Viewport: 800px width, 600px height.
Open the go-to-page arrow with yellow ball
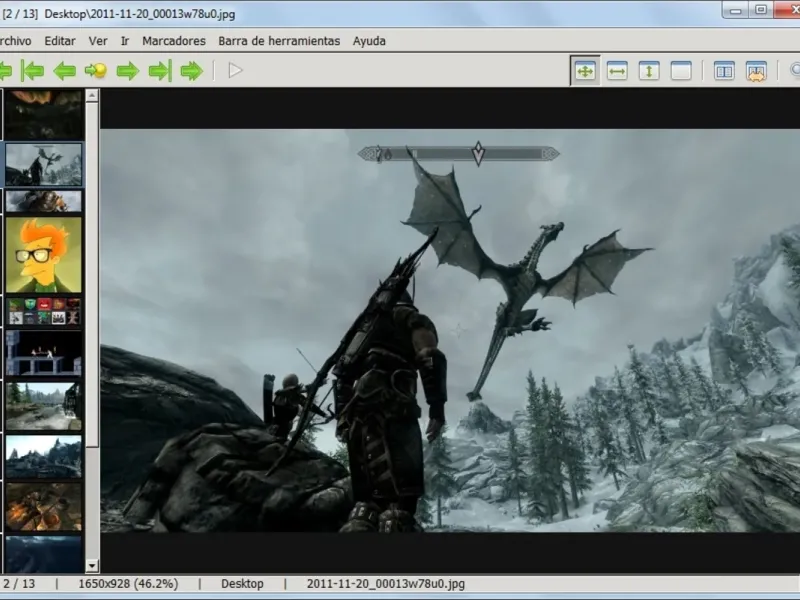[96, 70]
